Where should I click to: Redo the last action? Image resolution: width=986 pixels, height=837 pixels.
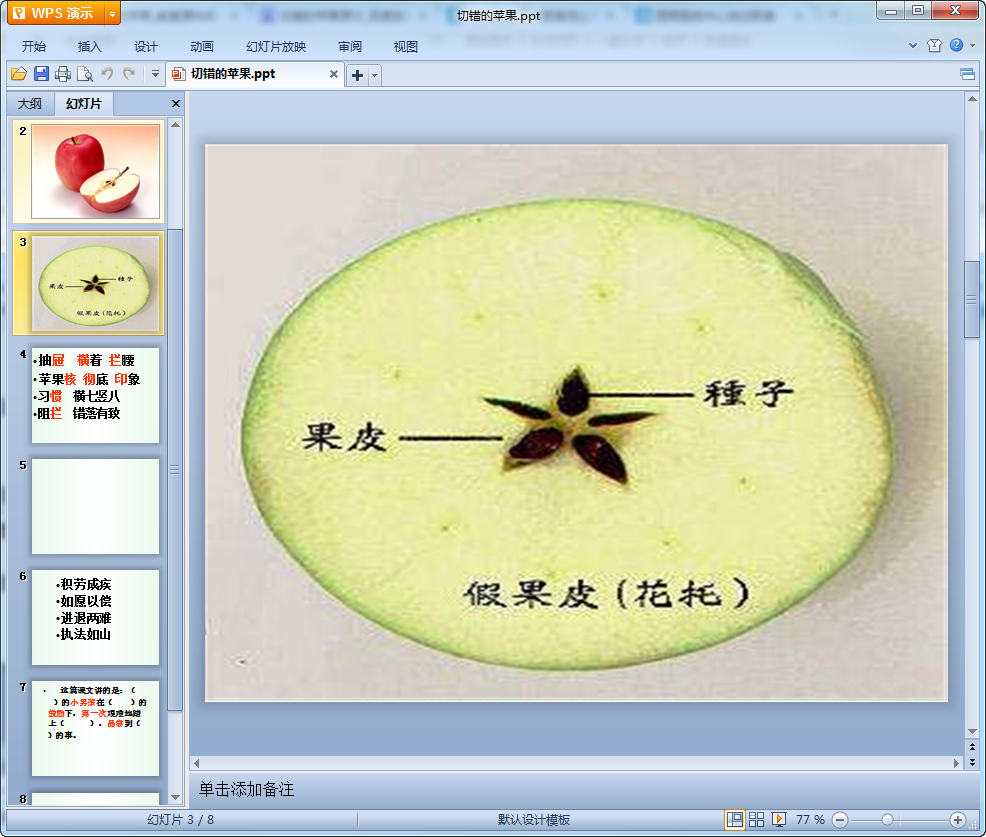(129, 74)
